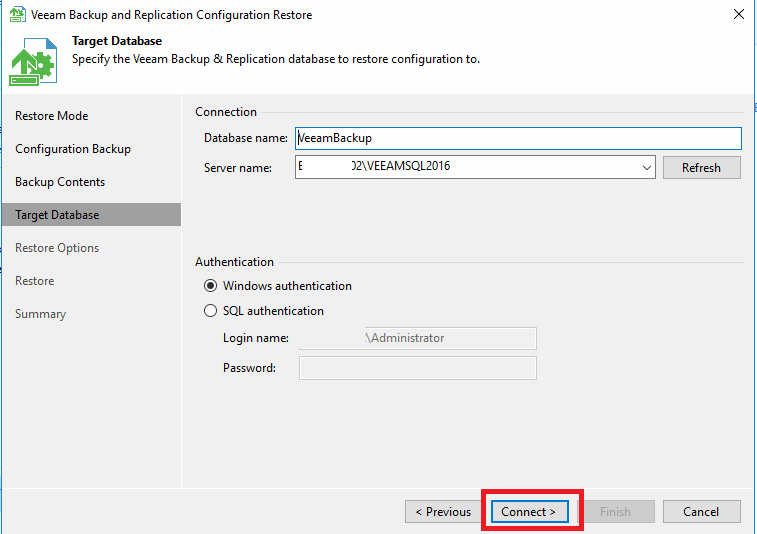
Task: Click the 'Login name:' label
Action: tap(256, 338)
